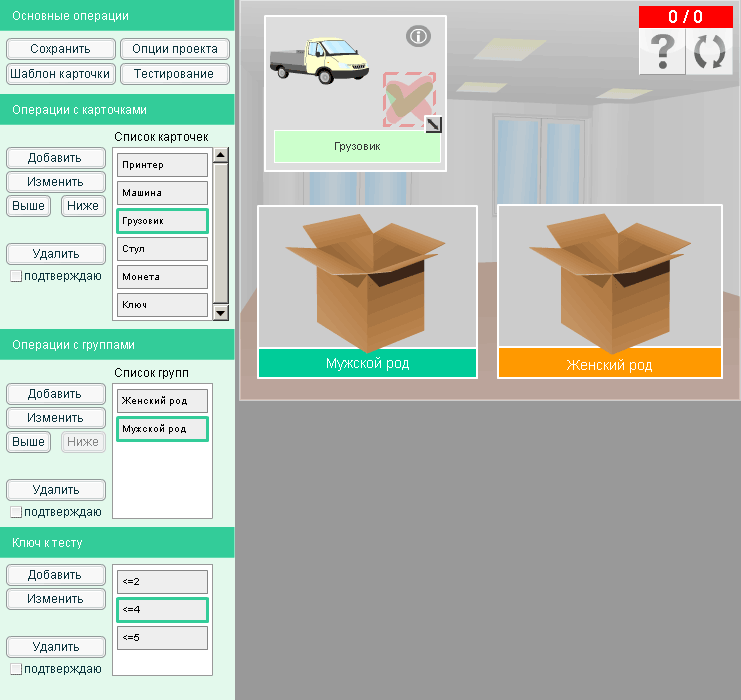Check подтверждаю under group delete
Viewport: 741px width, 700px height.
point(16,512)
